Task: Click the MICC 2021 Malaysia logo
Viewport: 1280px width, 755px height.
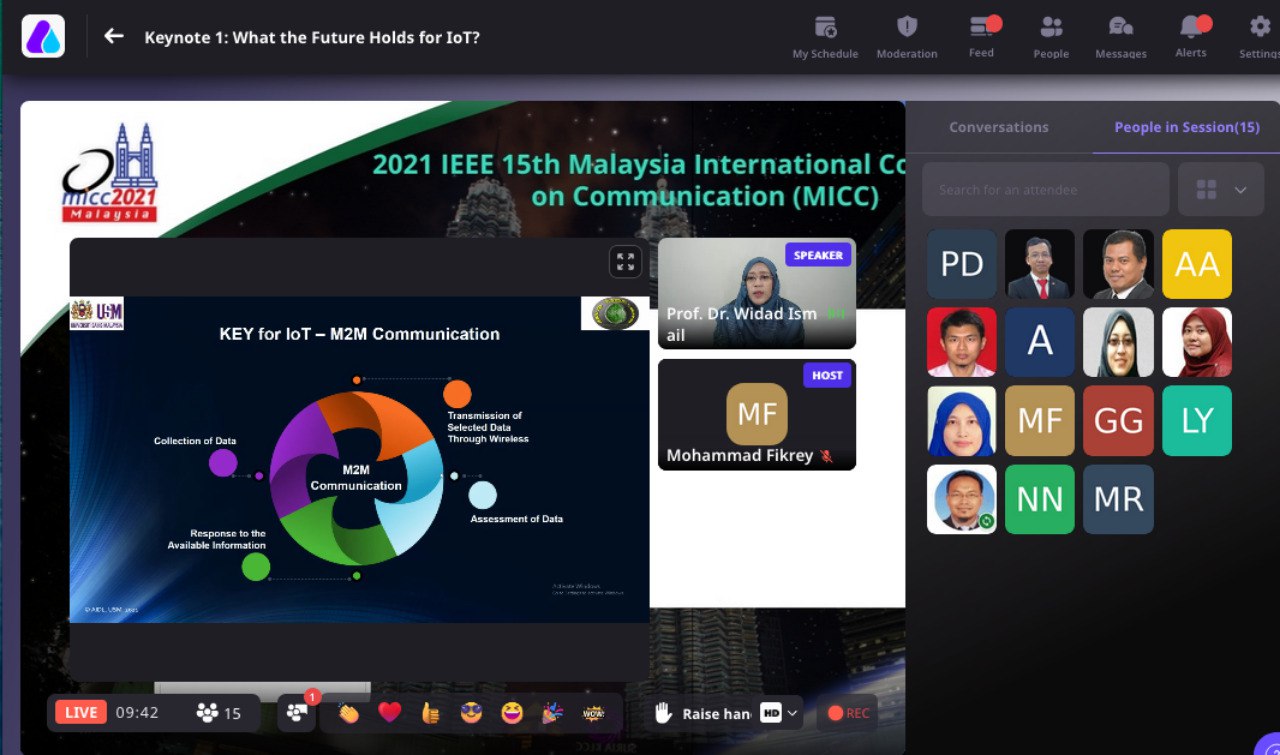Action: pyautogui.click(x=109, y=174)
